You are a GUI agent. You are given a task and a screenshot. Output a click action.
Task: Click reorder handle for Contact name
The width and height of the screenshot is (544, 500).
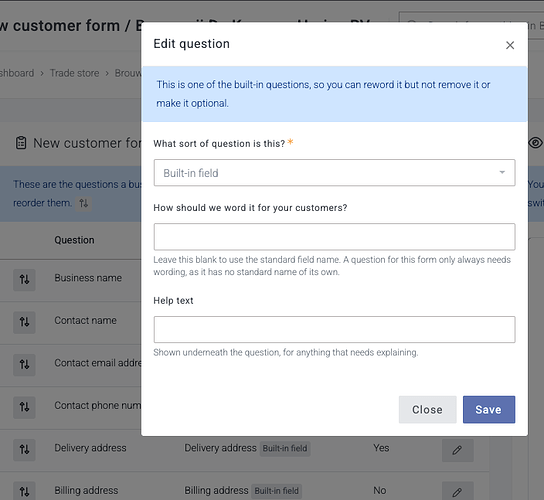(24, 322)
